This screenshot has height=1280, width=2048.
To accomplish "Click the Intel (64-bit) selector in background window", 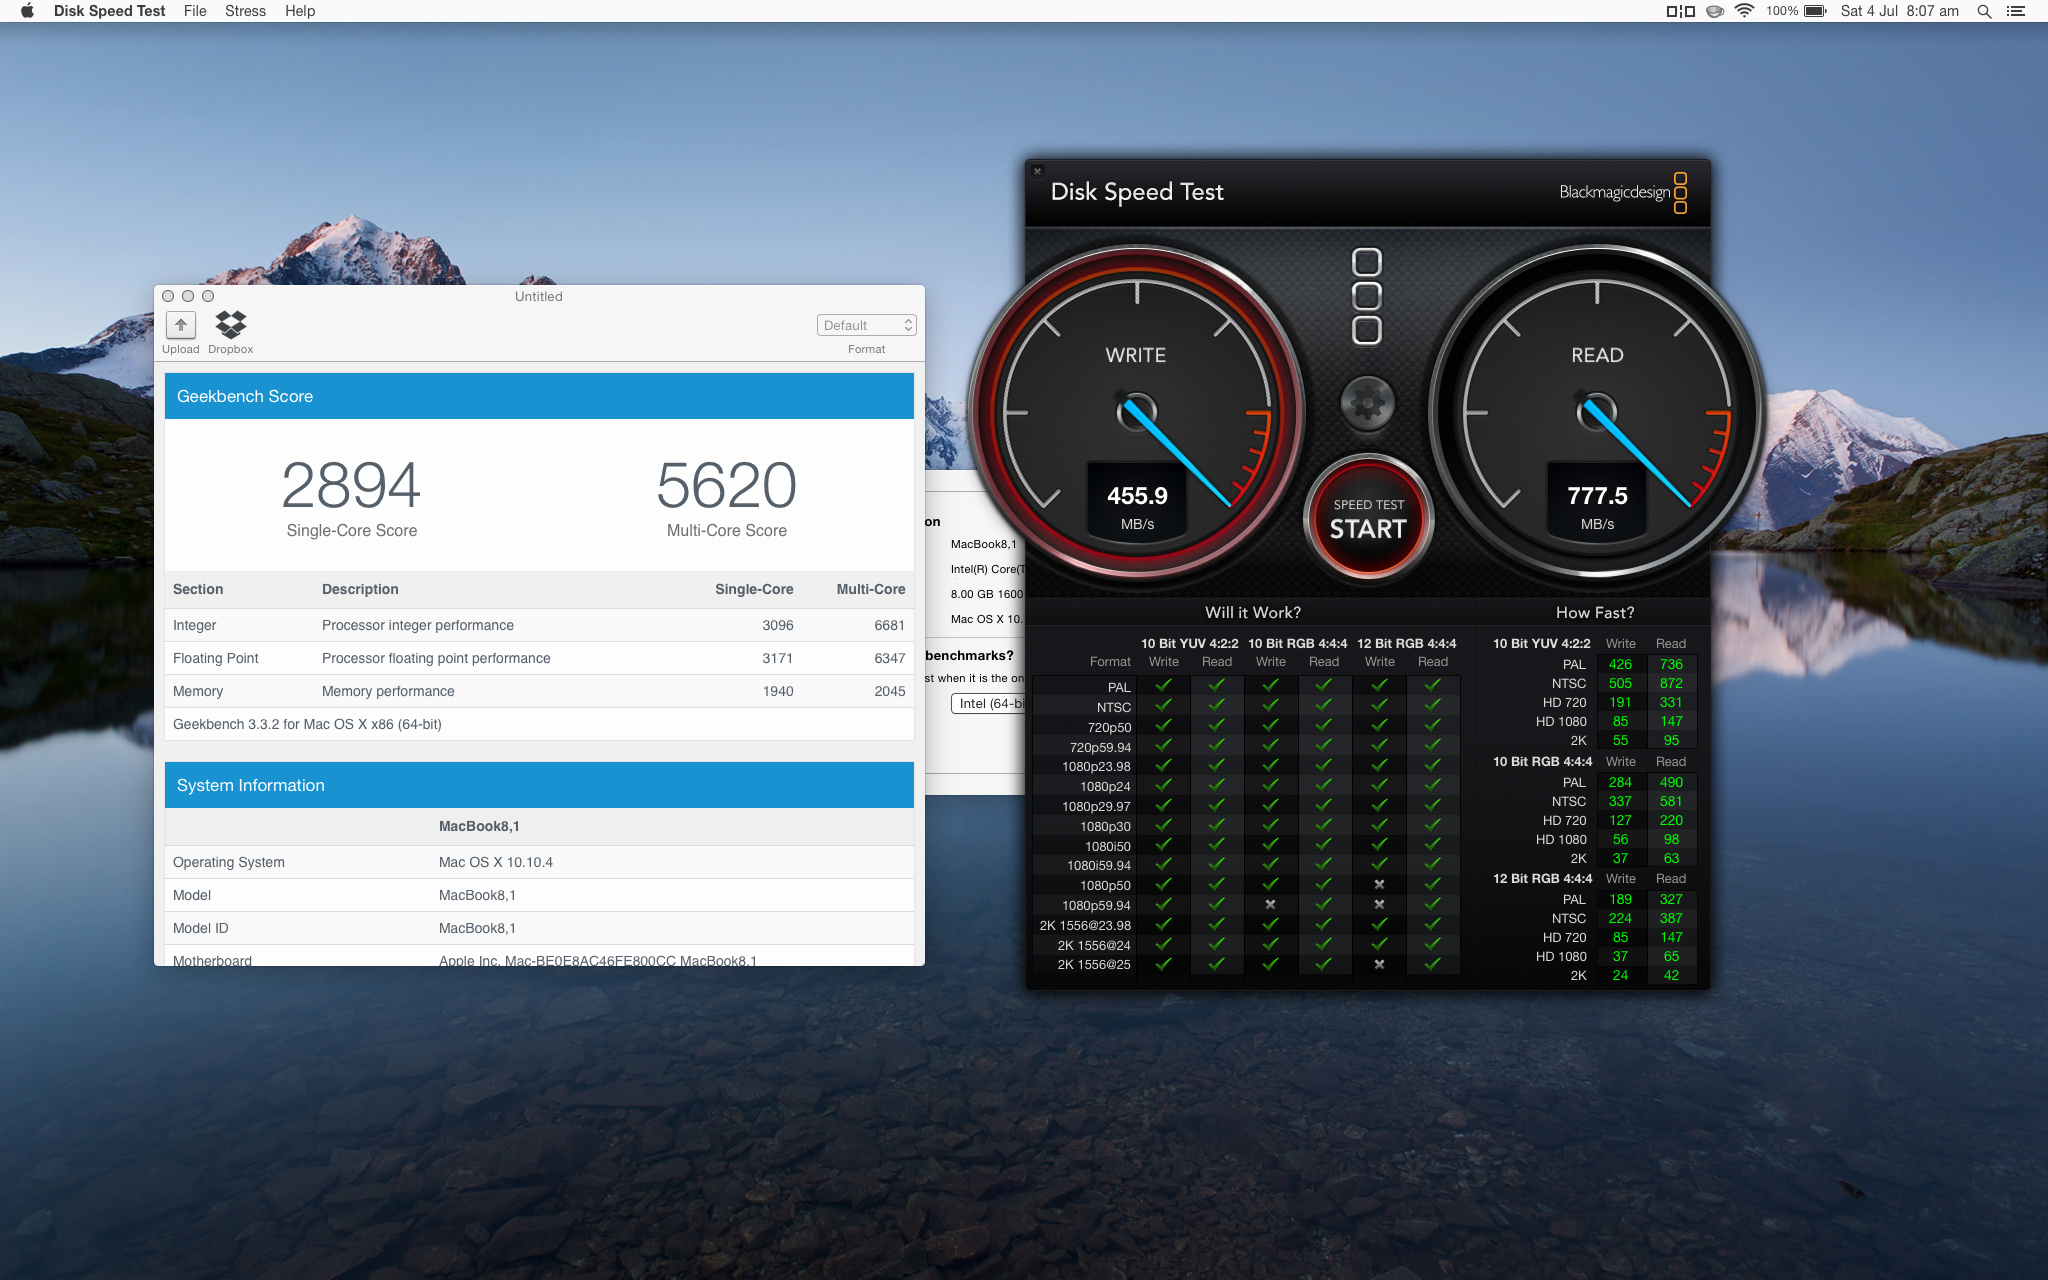I will 989,704.
